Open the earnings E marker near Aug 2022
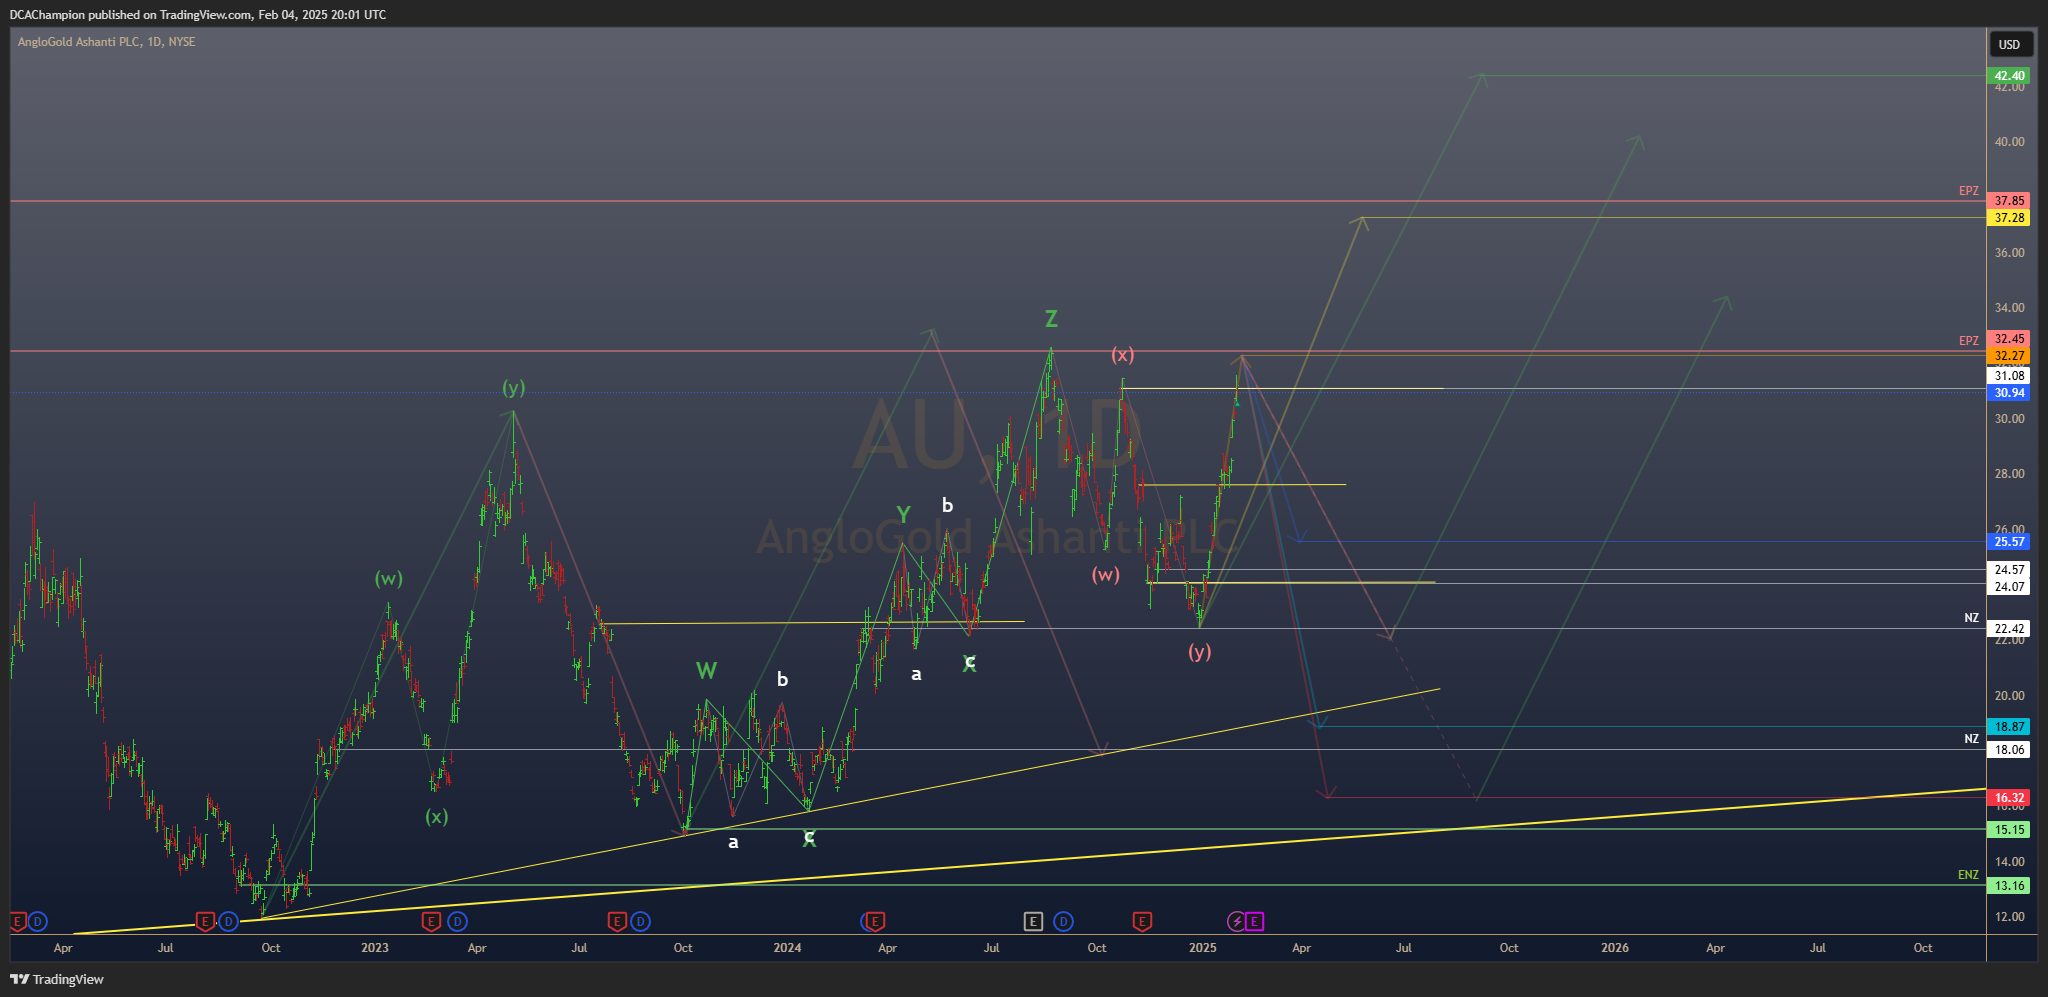Screen dimensions: 2048x997 pyautogui.click(x=205, y=921)
